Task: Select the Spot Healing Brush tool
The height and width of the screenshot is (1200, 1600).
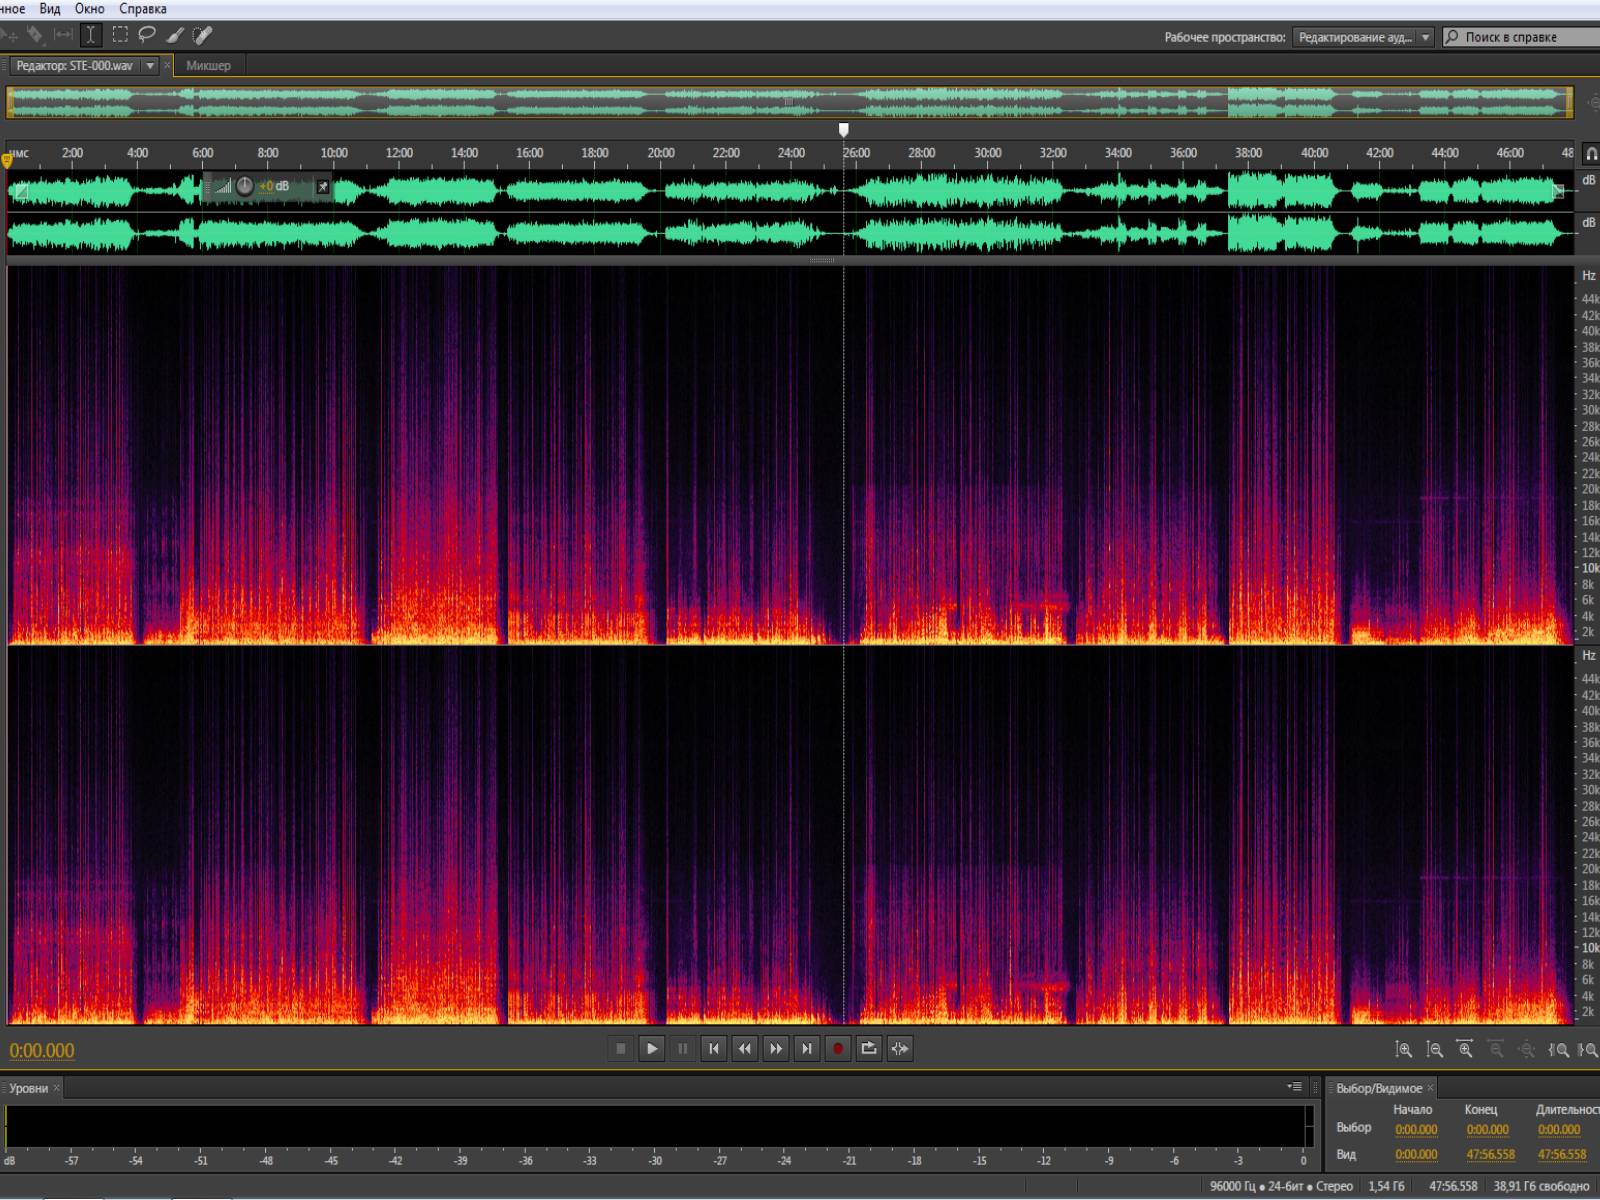Action: (202, 35)
